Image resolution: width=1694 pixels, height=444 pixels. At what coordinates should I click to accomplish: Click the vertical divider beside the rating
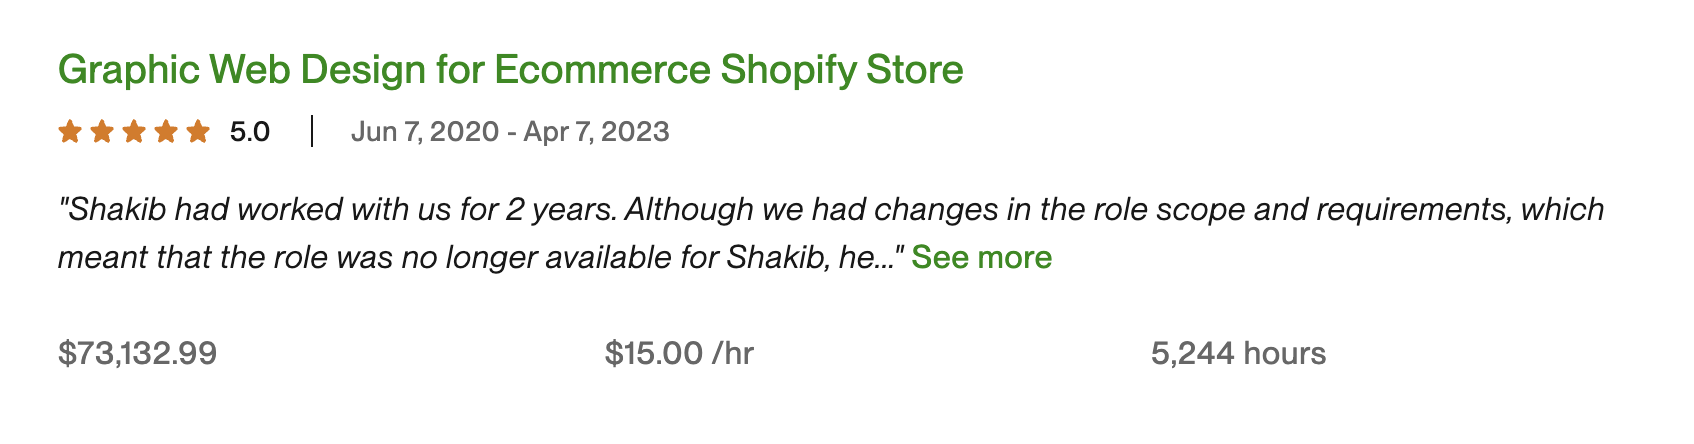(x=312, y=131)
